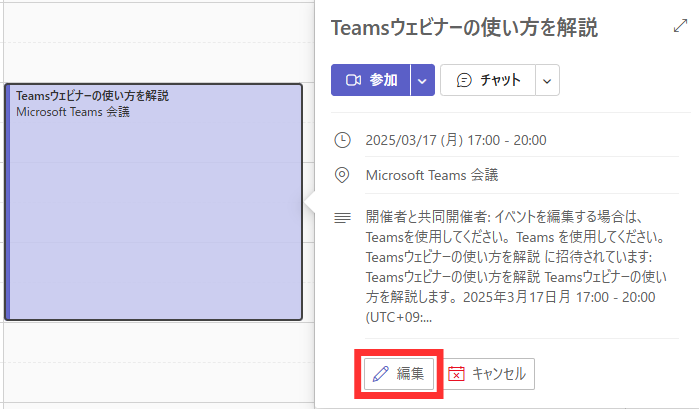Click the pencil icon in 編集 button
This screenshot has width=699, height=409.
pos(381,374)
